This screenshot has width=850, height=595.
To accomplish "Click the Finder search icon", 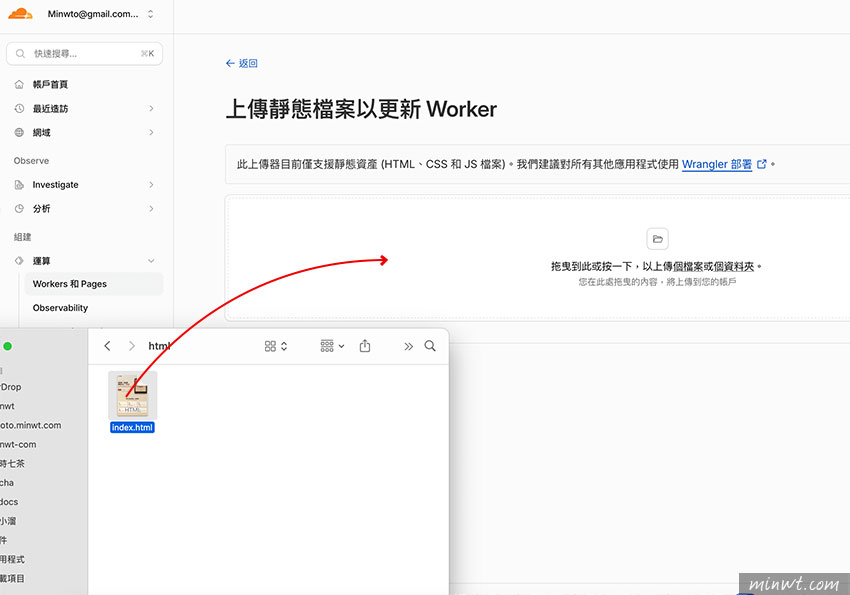I will tap(430, 346).
